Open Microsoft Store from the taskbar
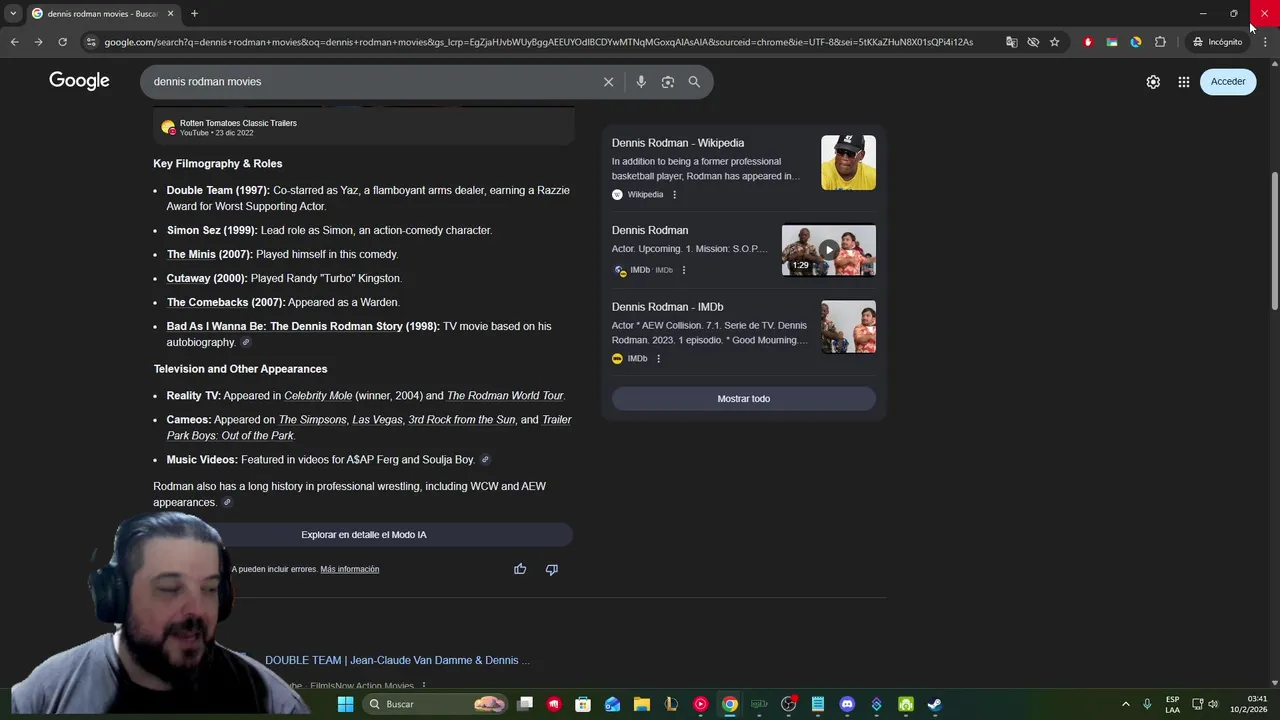This screenshot has width=1280, height=720. click(583, 704)
